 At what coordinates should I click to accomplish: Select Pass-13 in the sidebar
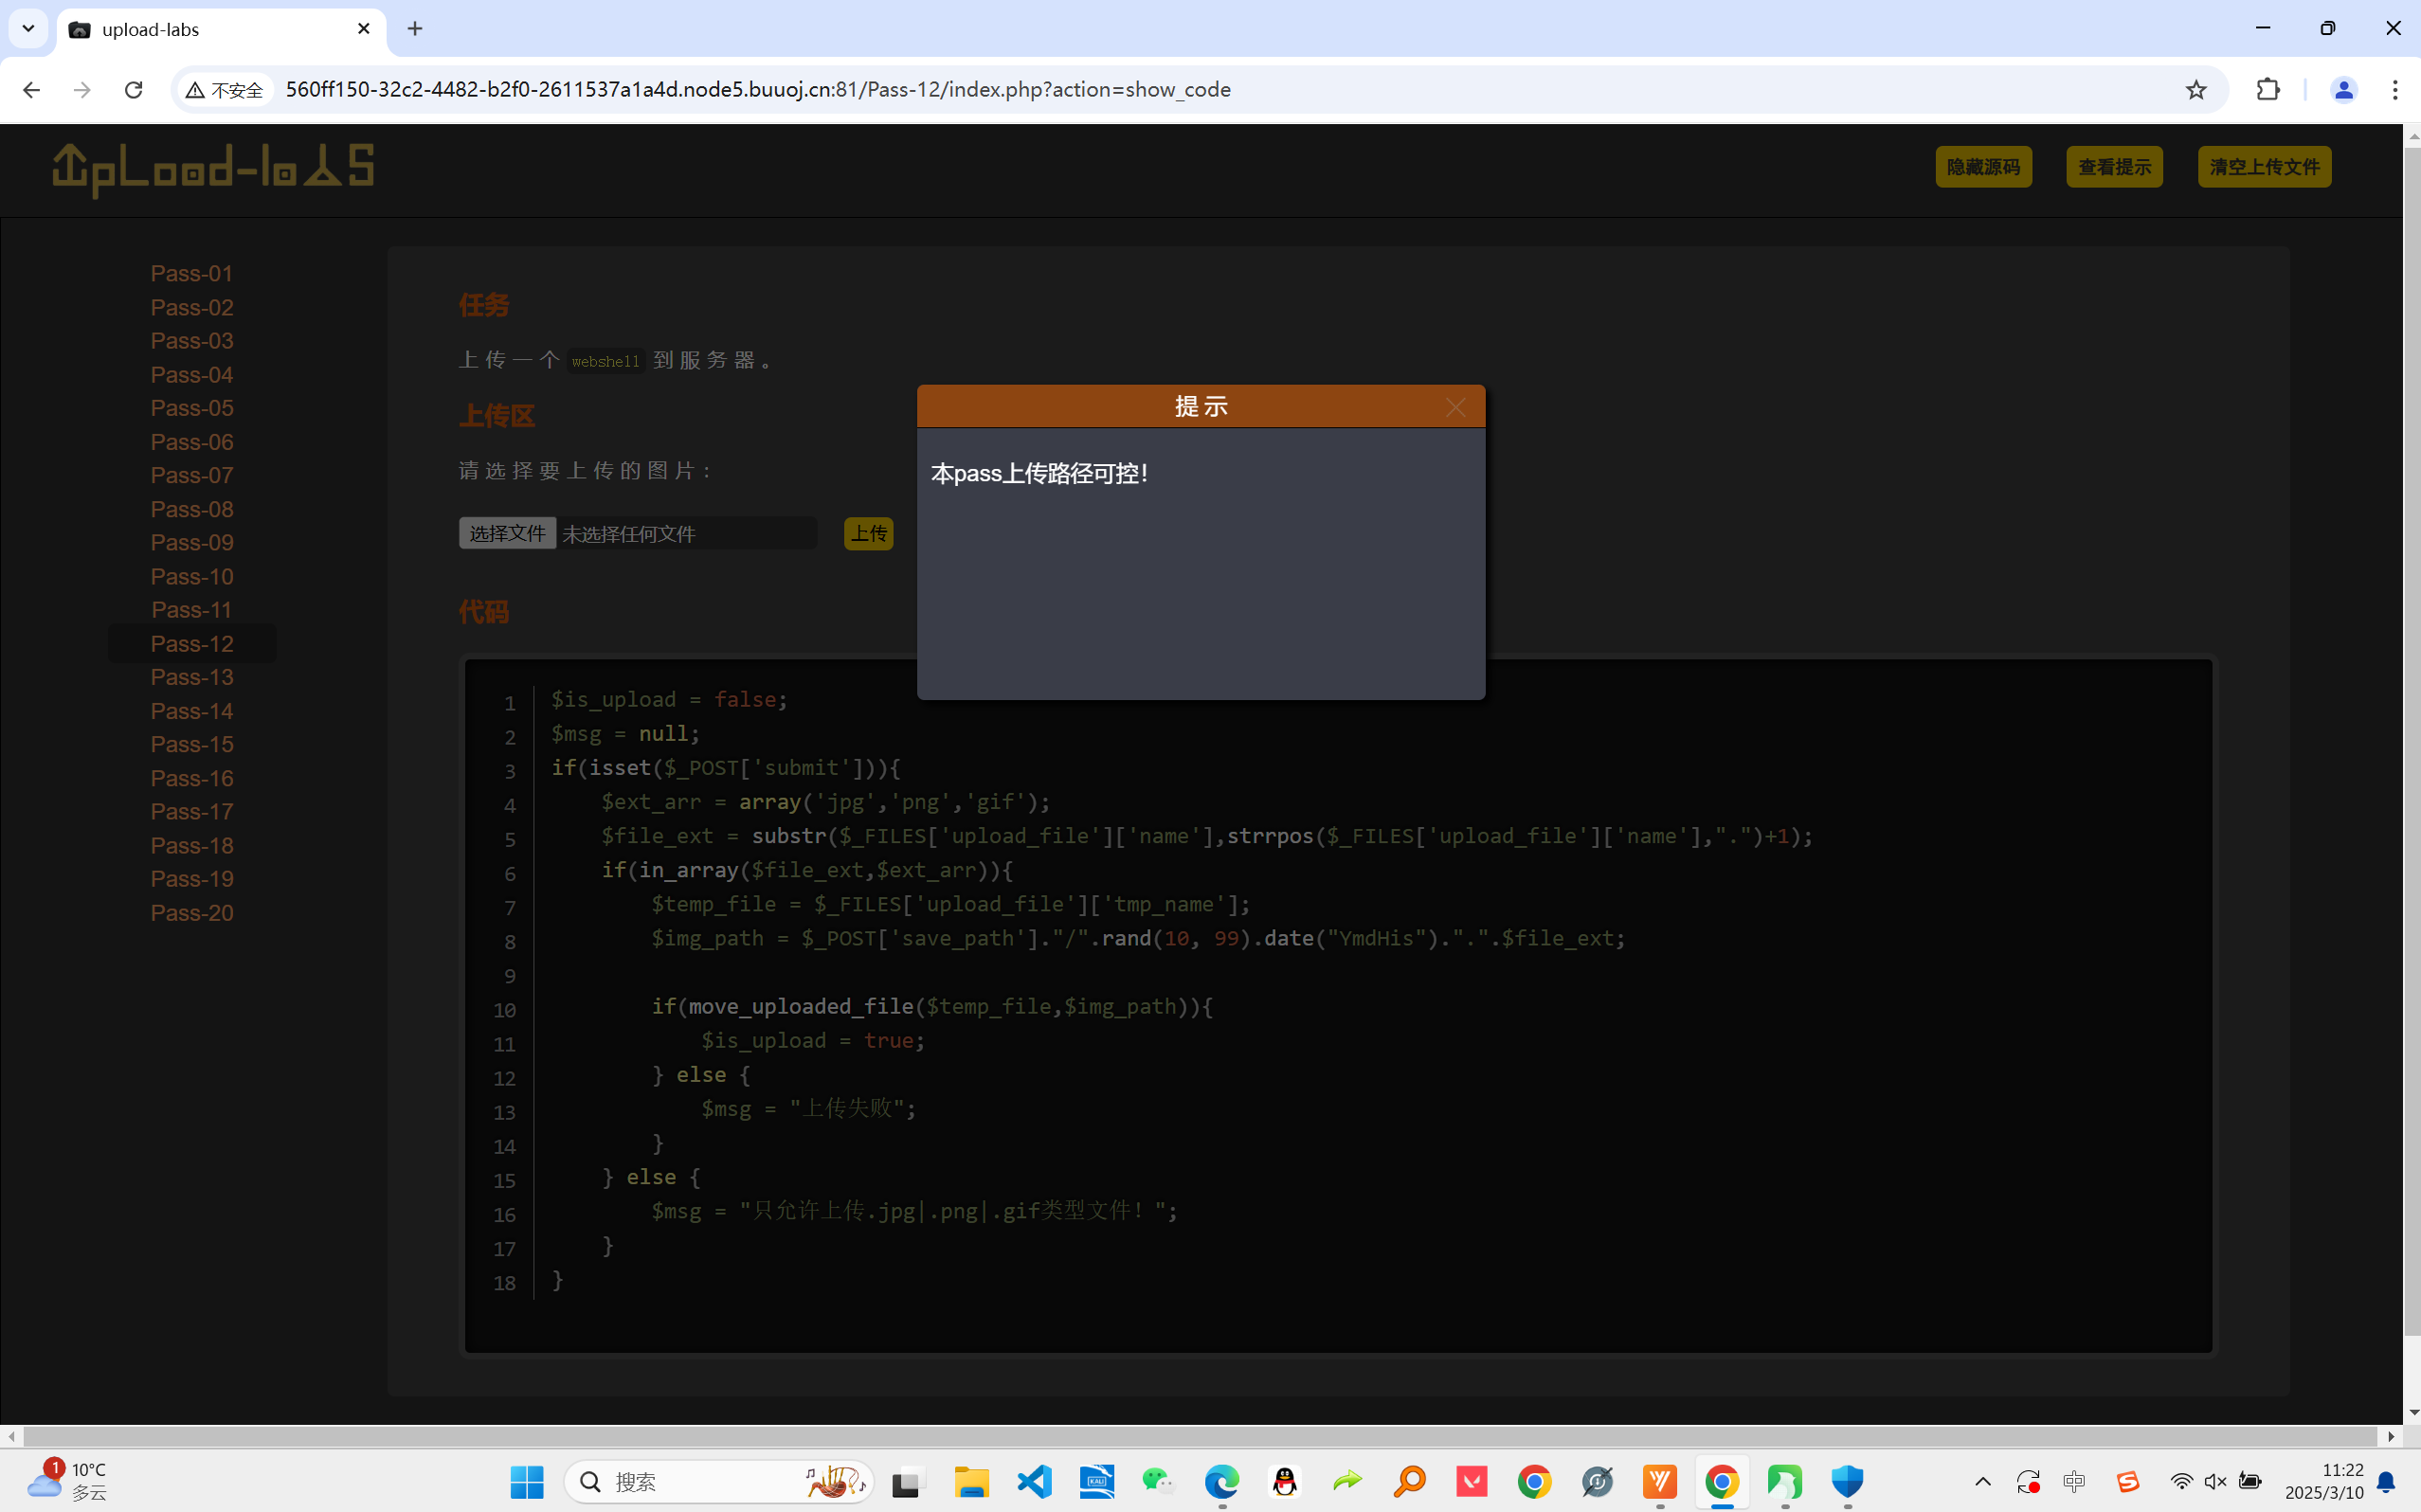tap(192, 677)
